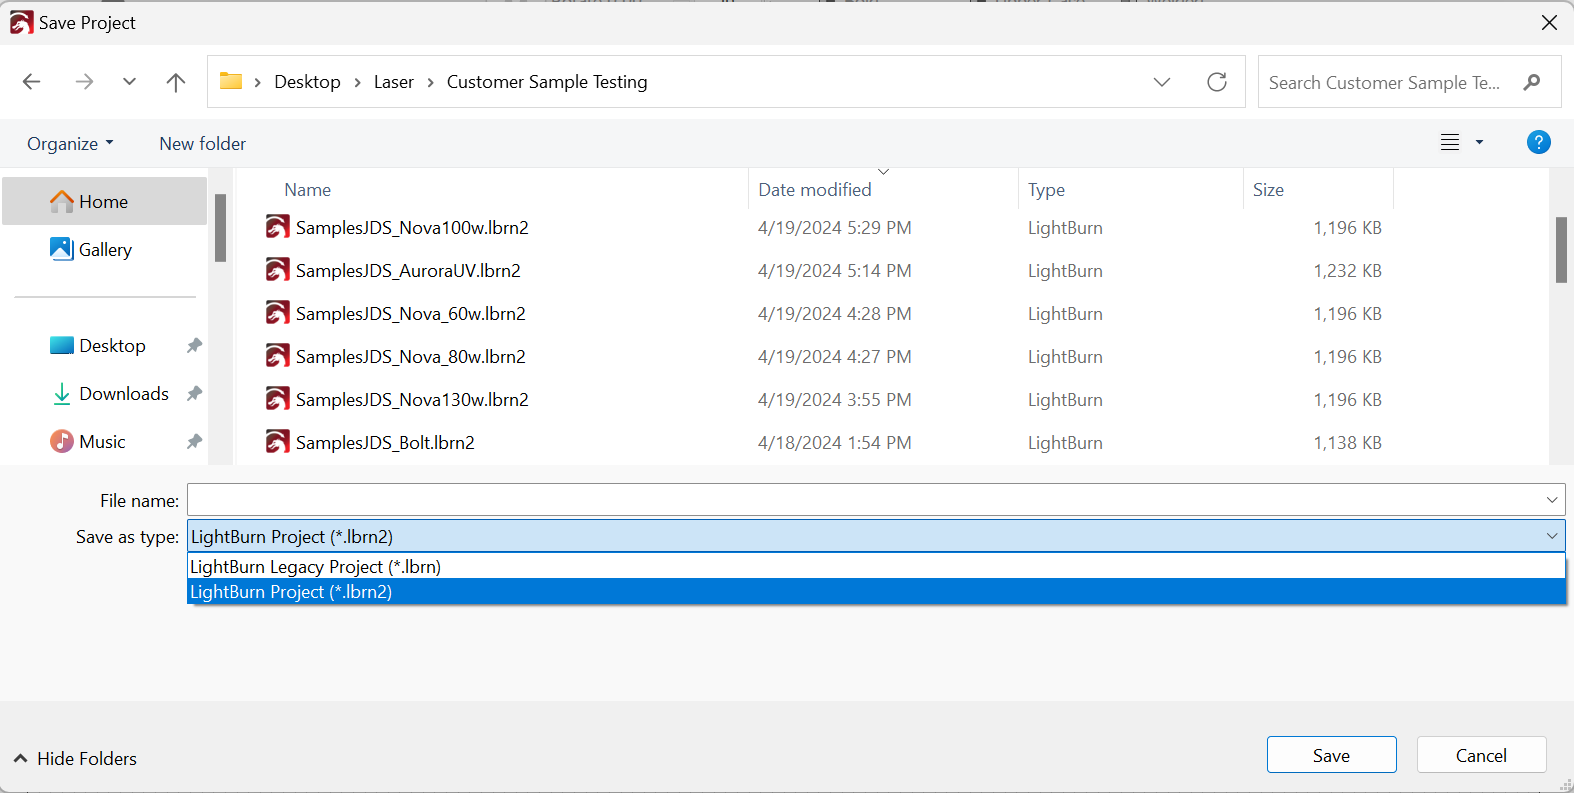This screenshot has height=793, width=1574.
Task: Click the pin icon next to Music
Action: pyautogui.click(x=194, y=441)
